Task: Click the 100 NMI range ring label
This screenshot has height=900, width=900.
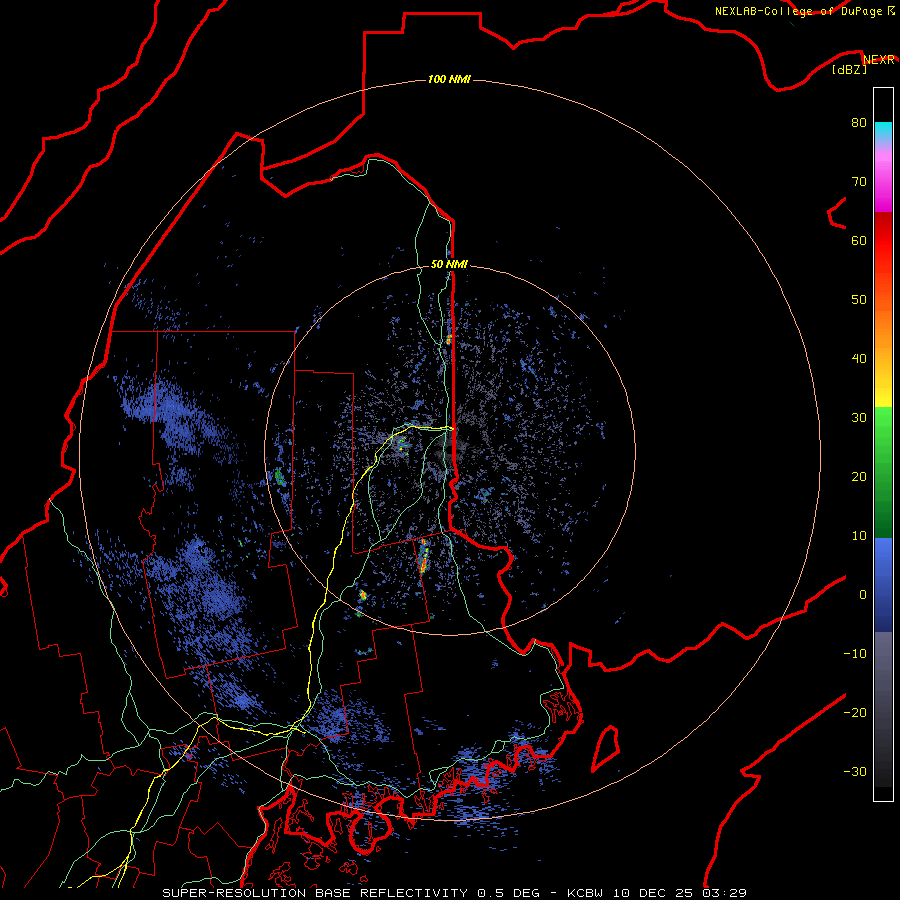Action: [x=449, y=79]
